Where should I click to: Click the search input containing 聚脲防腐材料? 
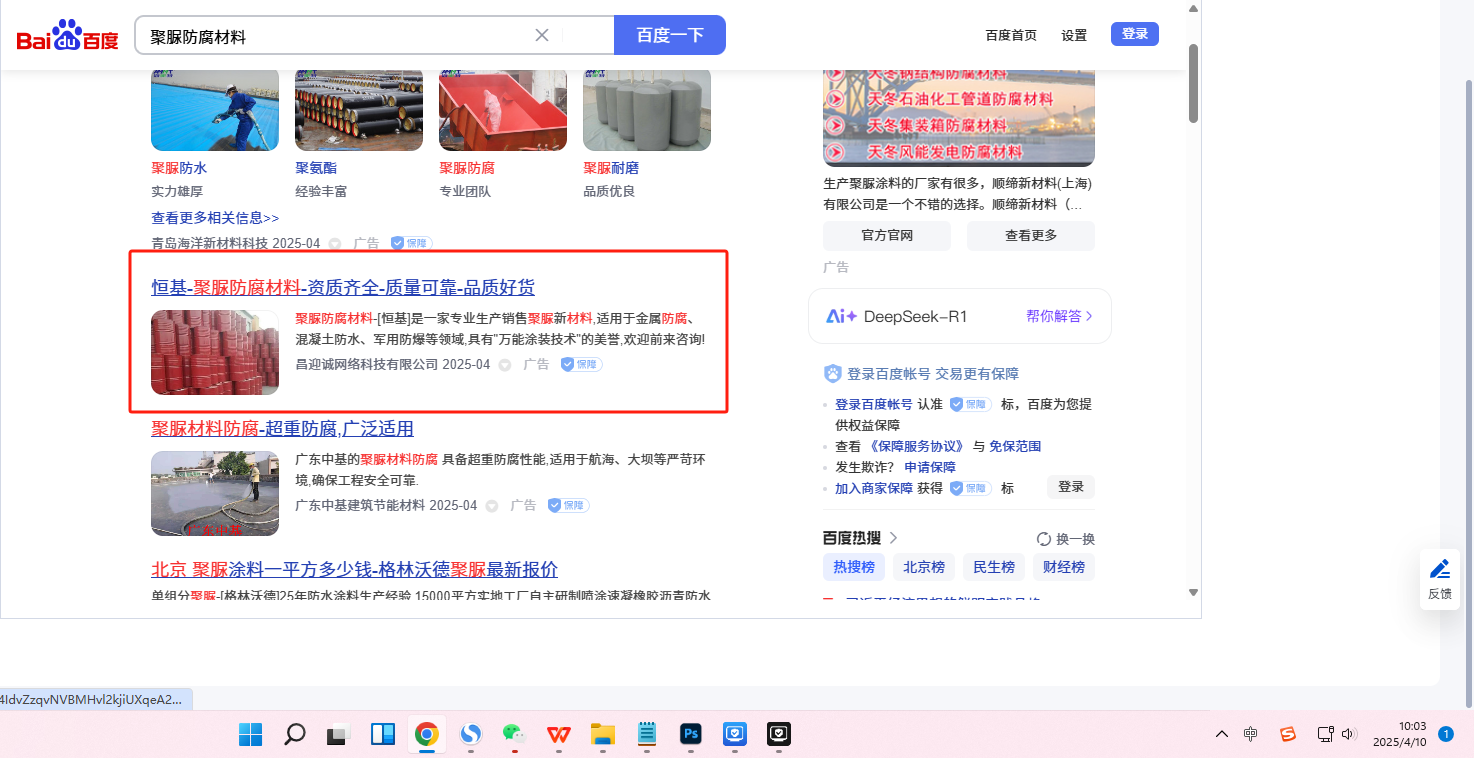pyautogui.click(x=335, y=36)
